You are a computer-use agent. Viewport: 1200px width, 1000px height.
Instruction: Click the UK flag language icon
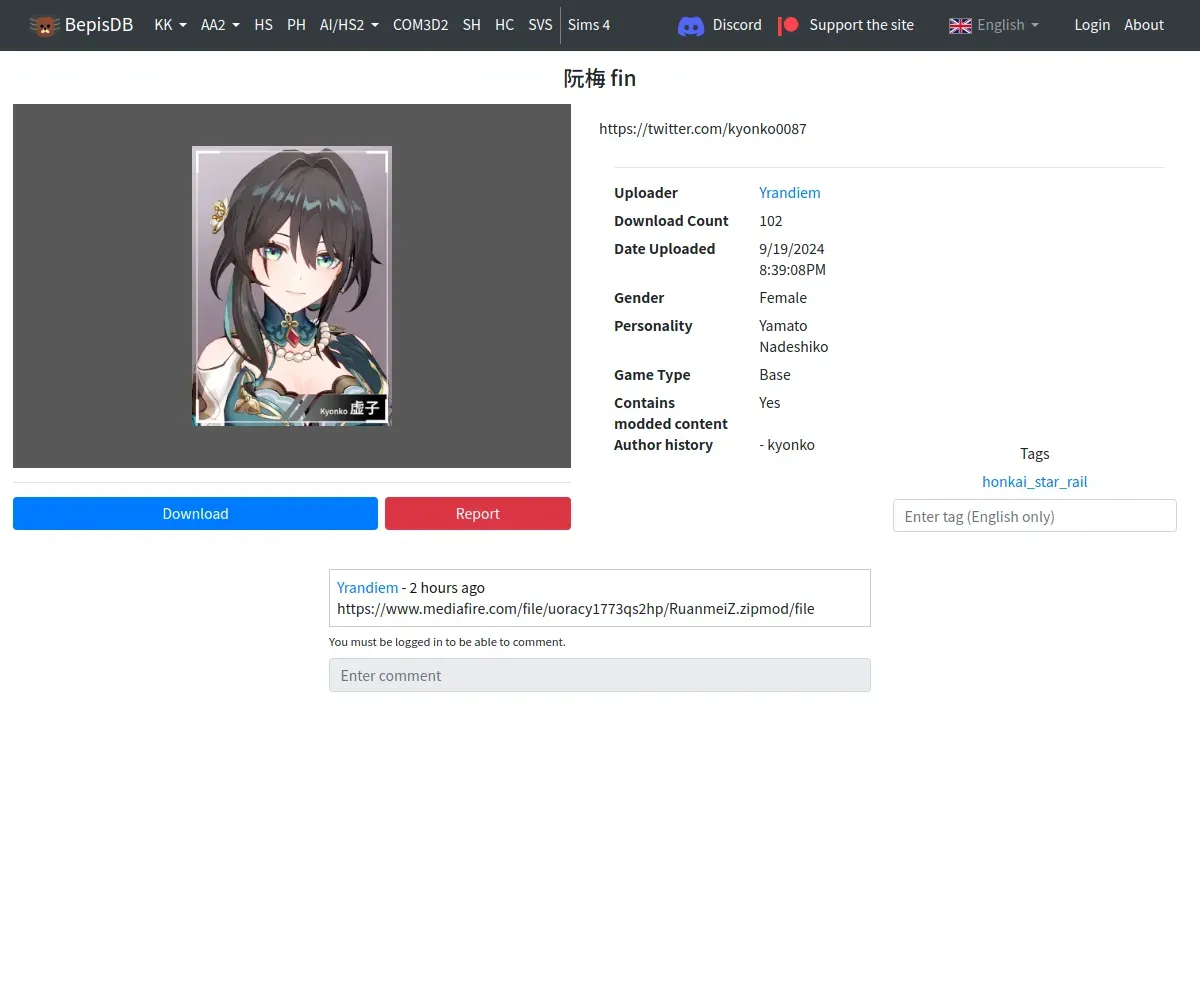tap(960, 25)
